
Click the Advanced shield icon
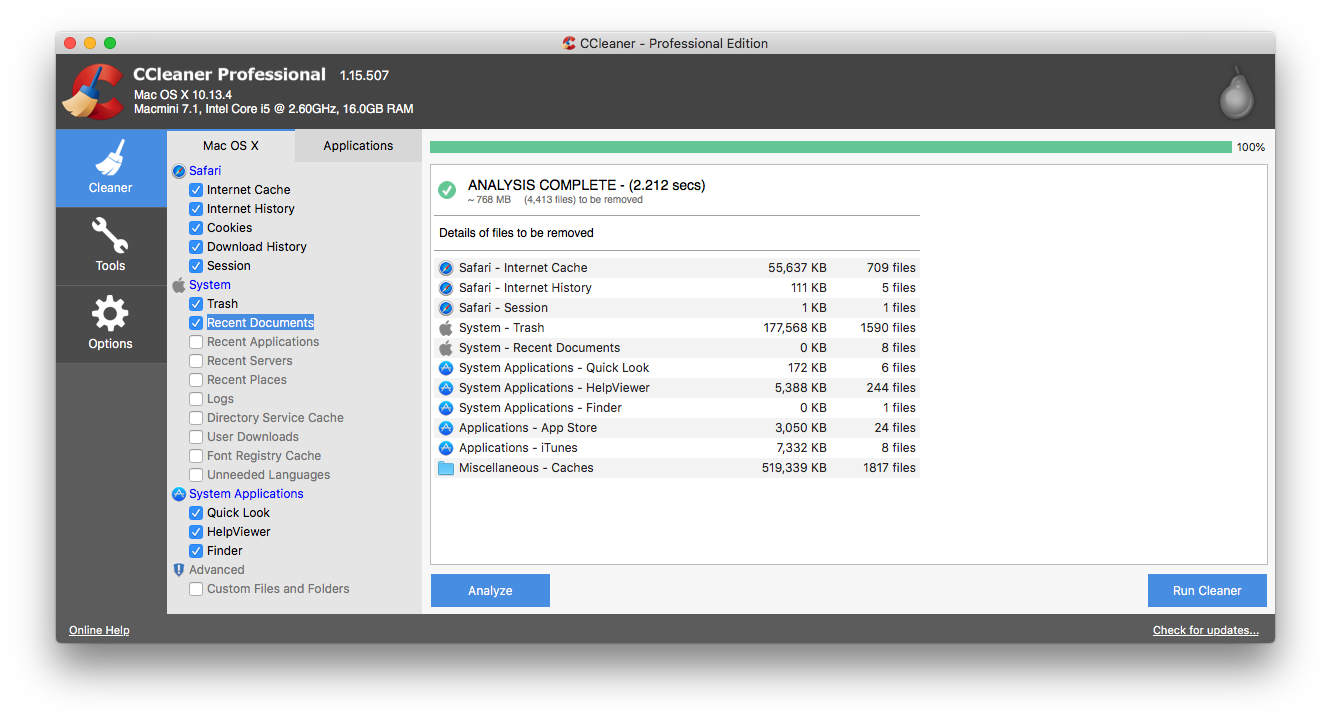tap(179, 570)
